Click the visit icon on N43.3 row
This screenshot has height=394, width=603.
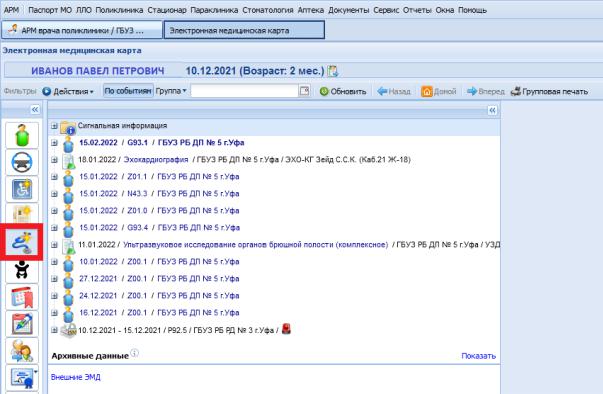(x=68, y=195)
